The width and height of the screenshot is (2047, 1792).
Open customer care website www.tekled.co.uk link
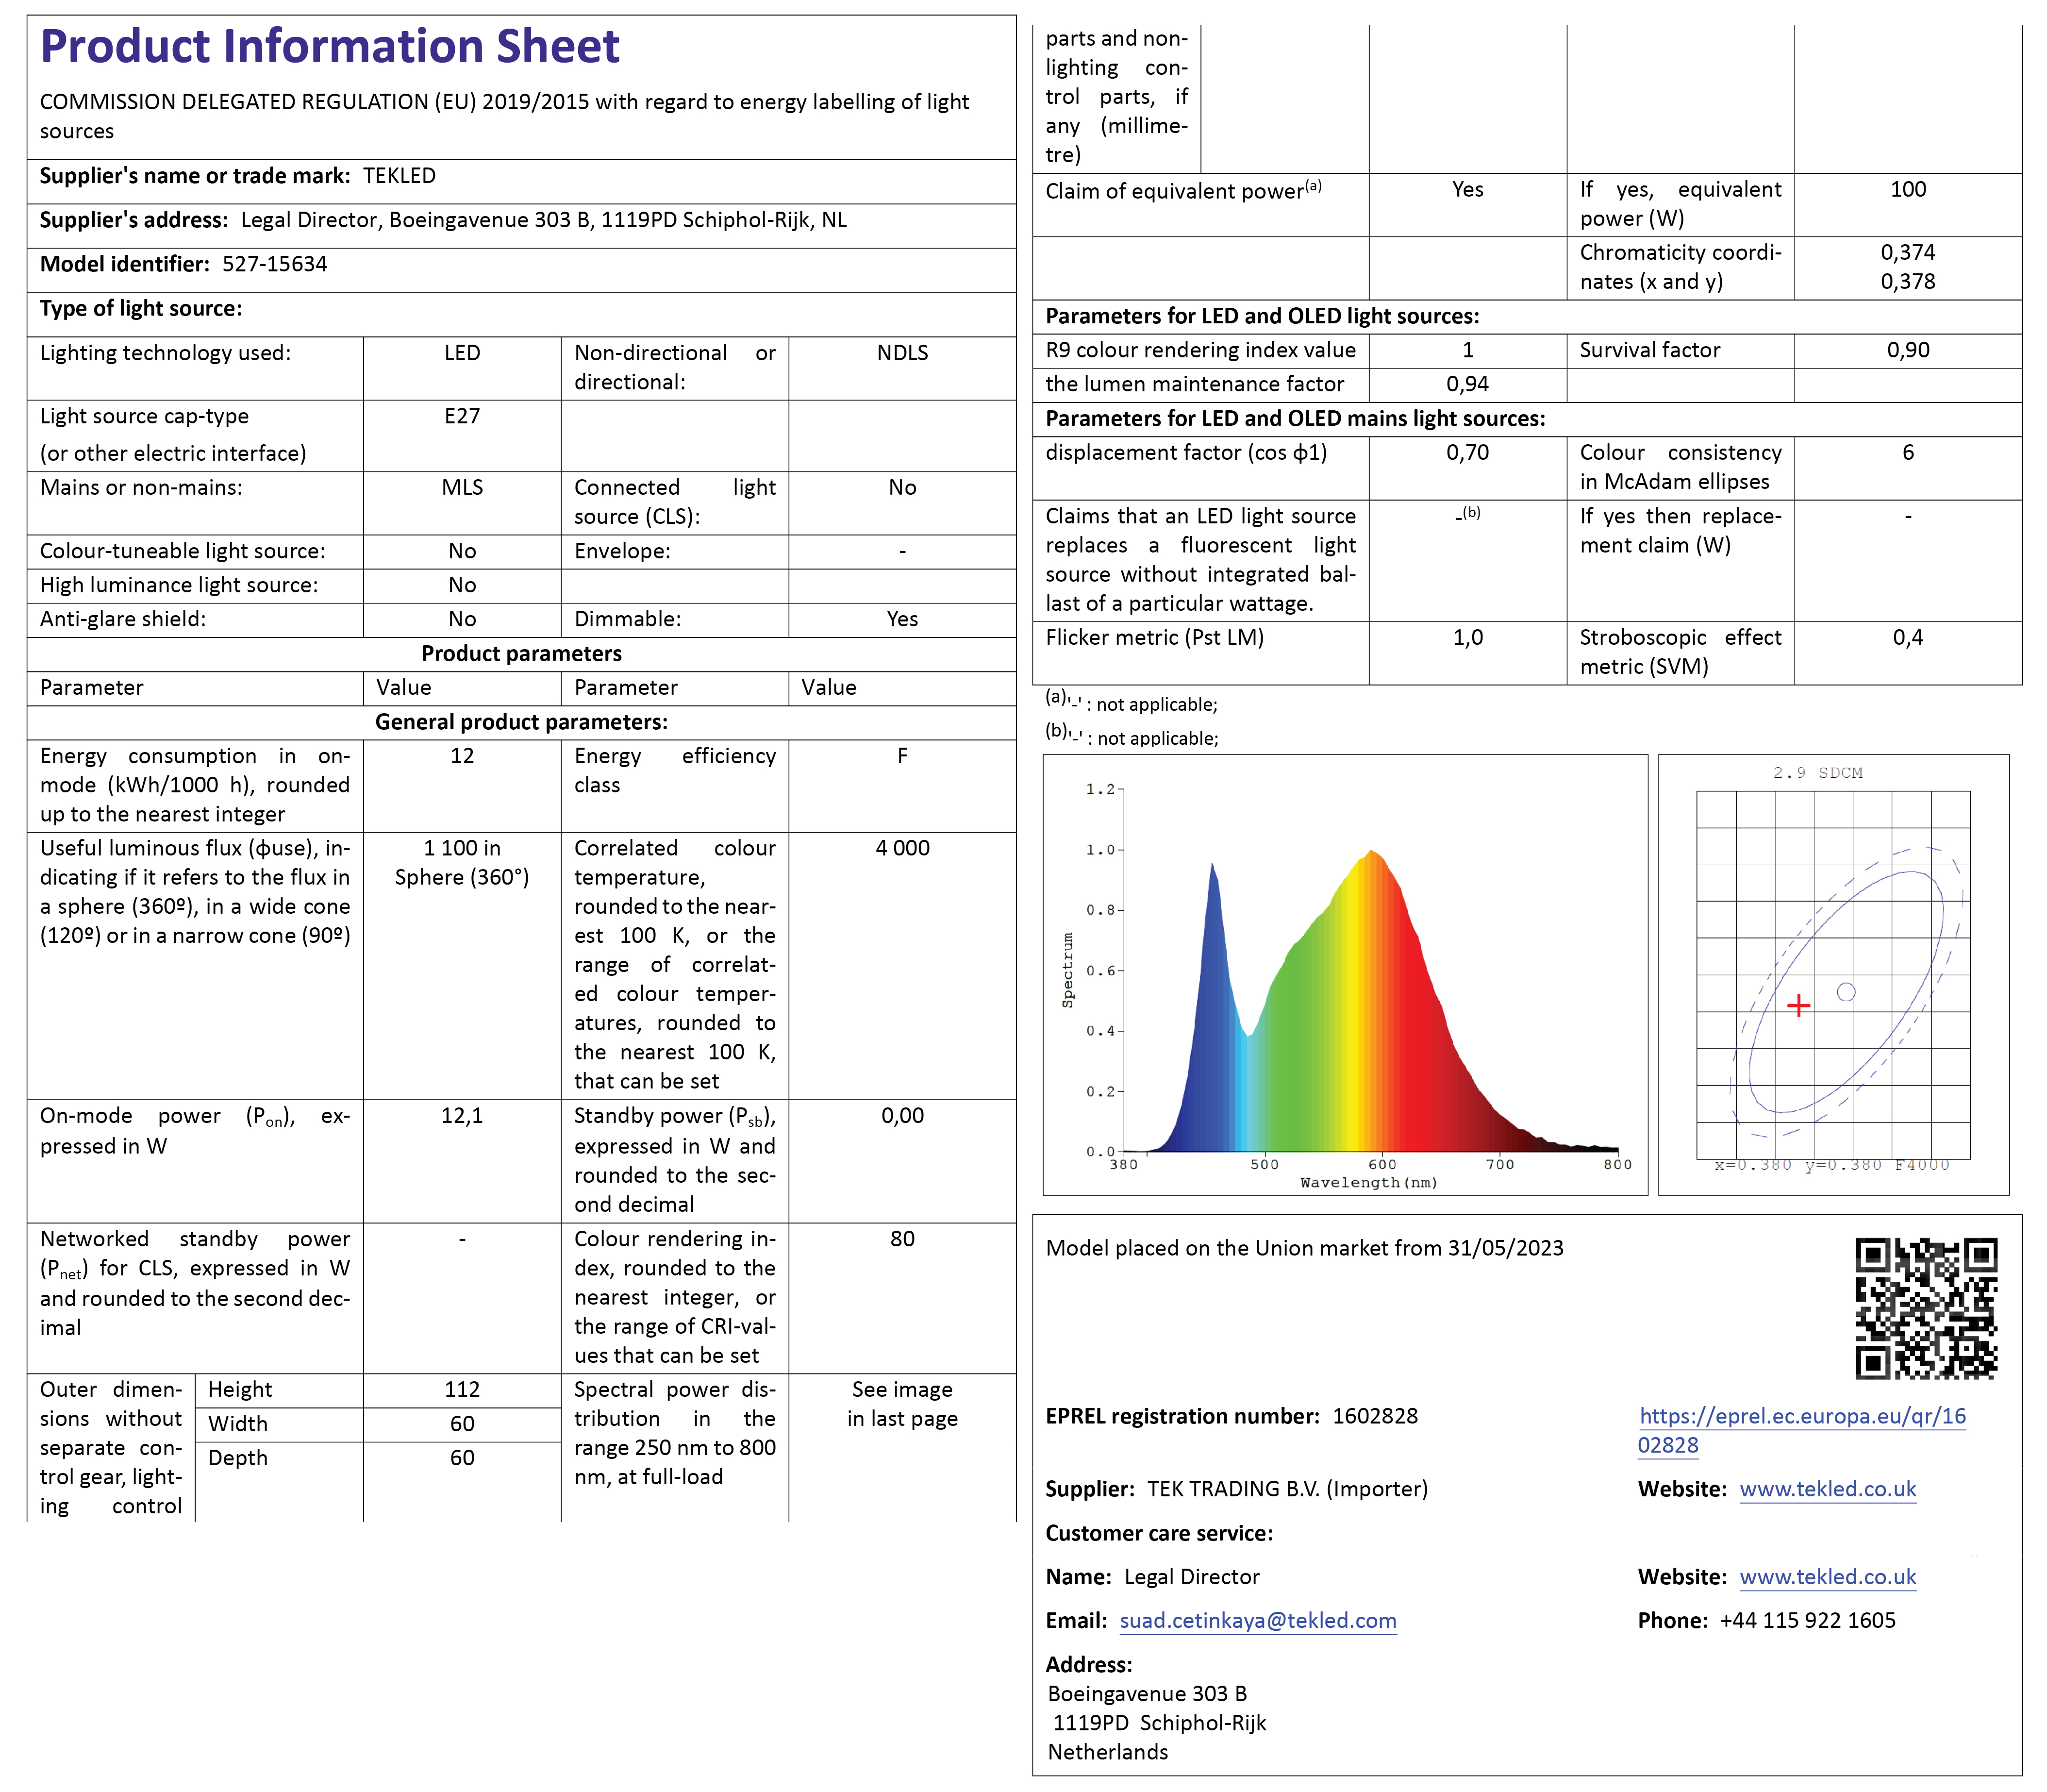click(1827, 1577)
